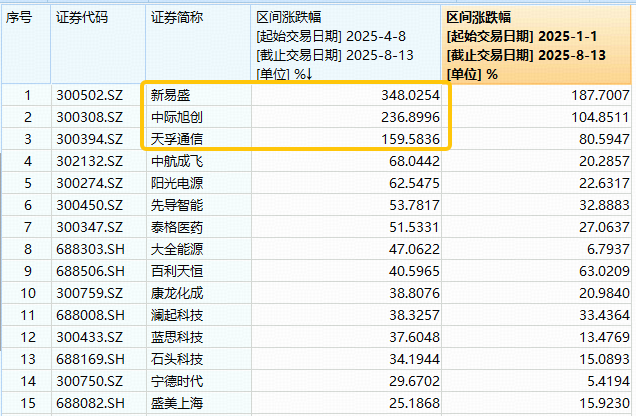Click the value 63.0209
636x416 pixels.
(604, 271)
